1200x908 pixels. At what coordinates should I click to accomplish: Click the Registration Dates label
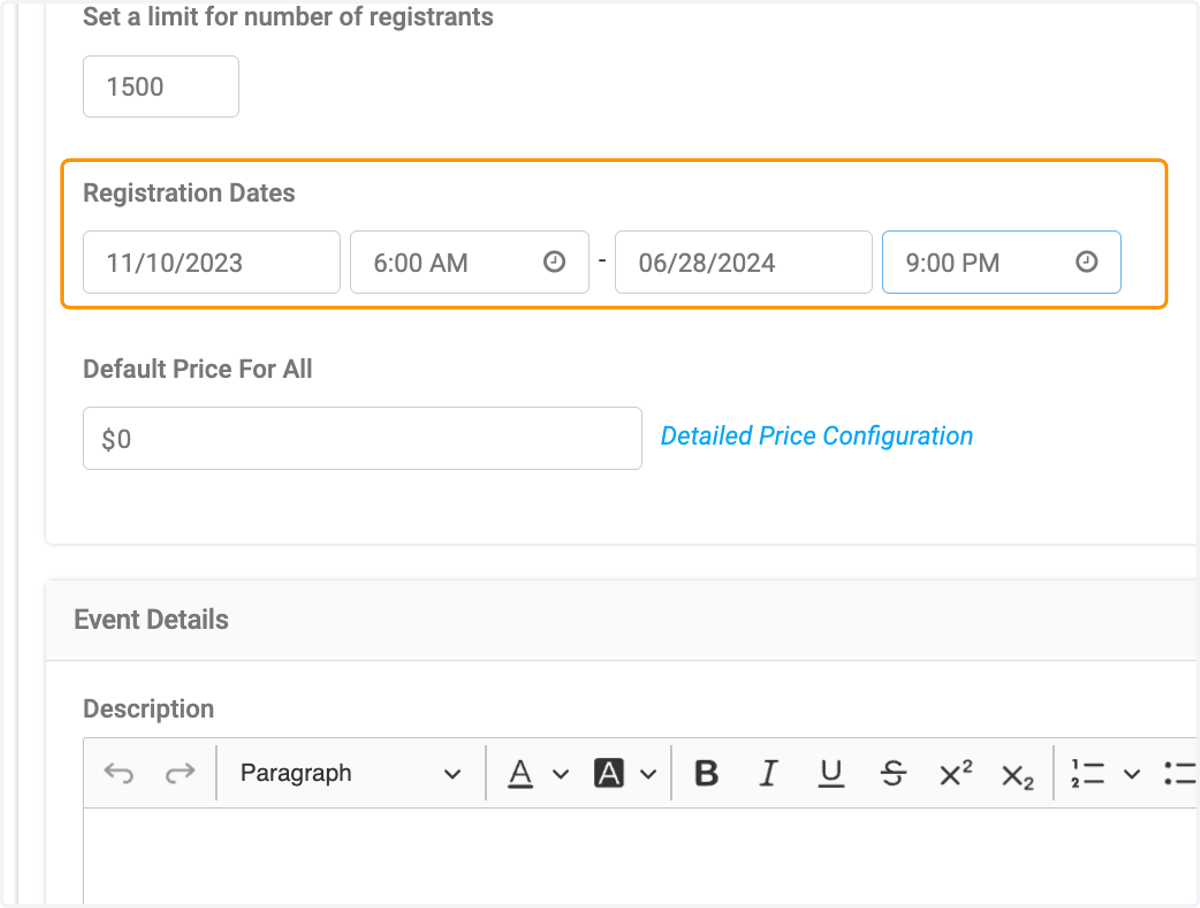pos(189,193)
